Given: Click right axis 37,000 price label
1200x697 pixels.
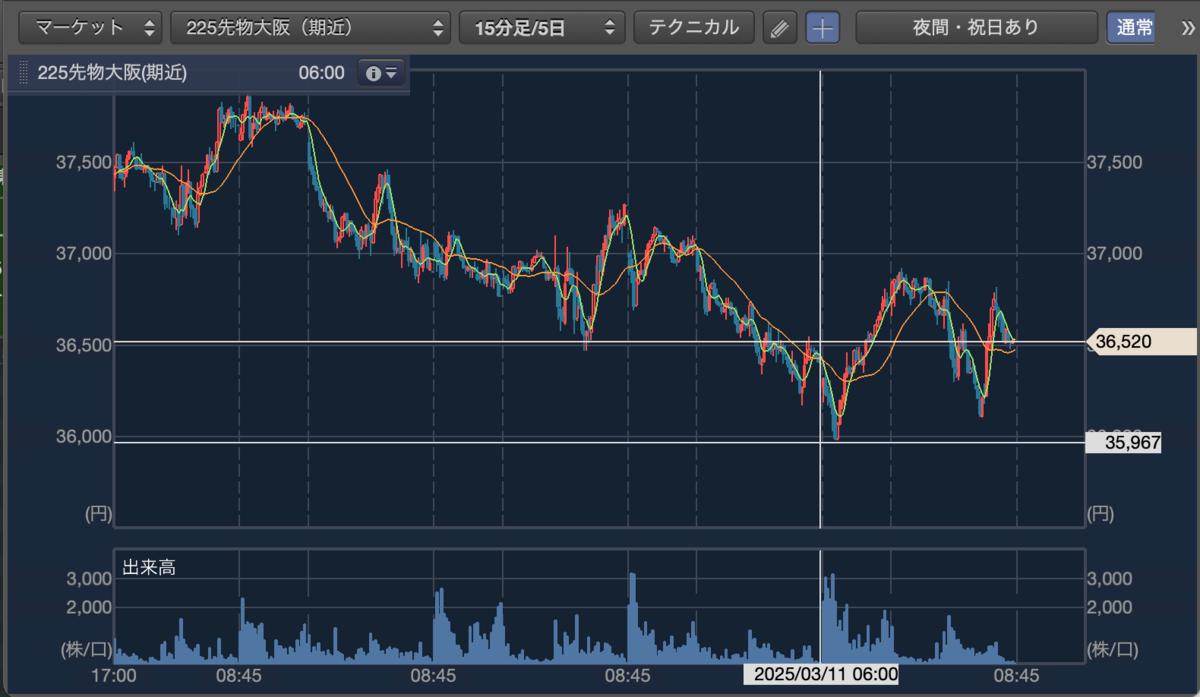Looking at the screenshot, I should click(1114, 254).
